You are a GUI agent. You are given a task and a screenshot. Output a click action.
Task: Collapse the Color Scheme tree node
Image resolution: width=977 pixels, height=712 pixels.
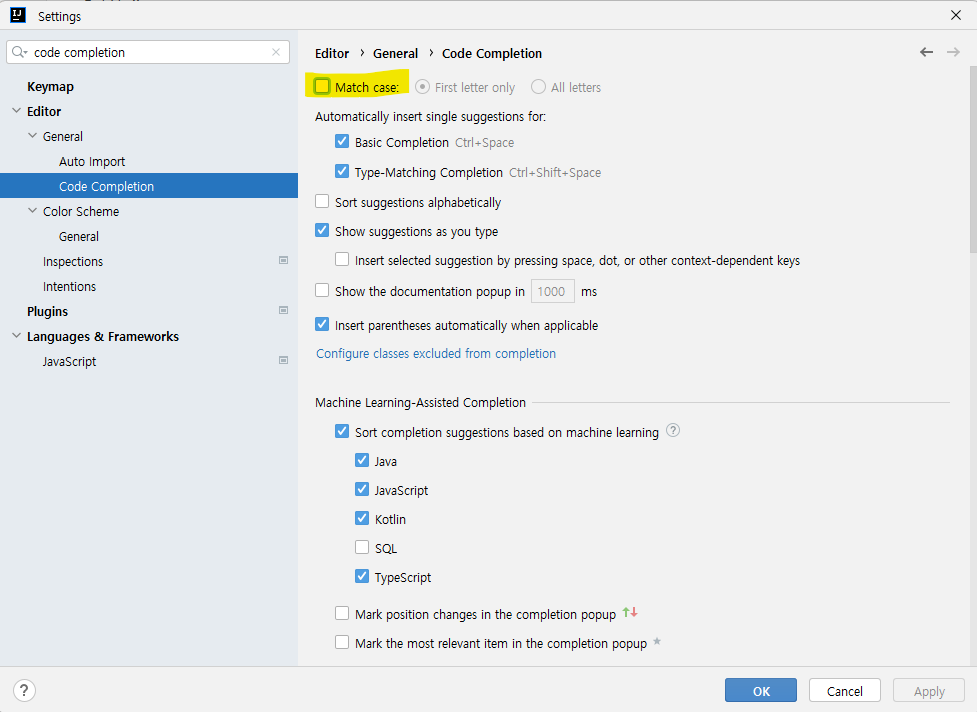tap(32, 211)
